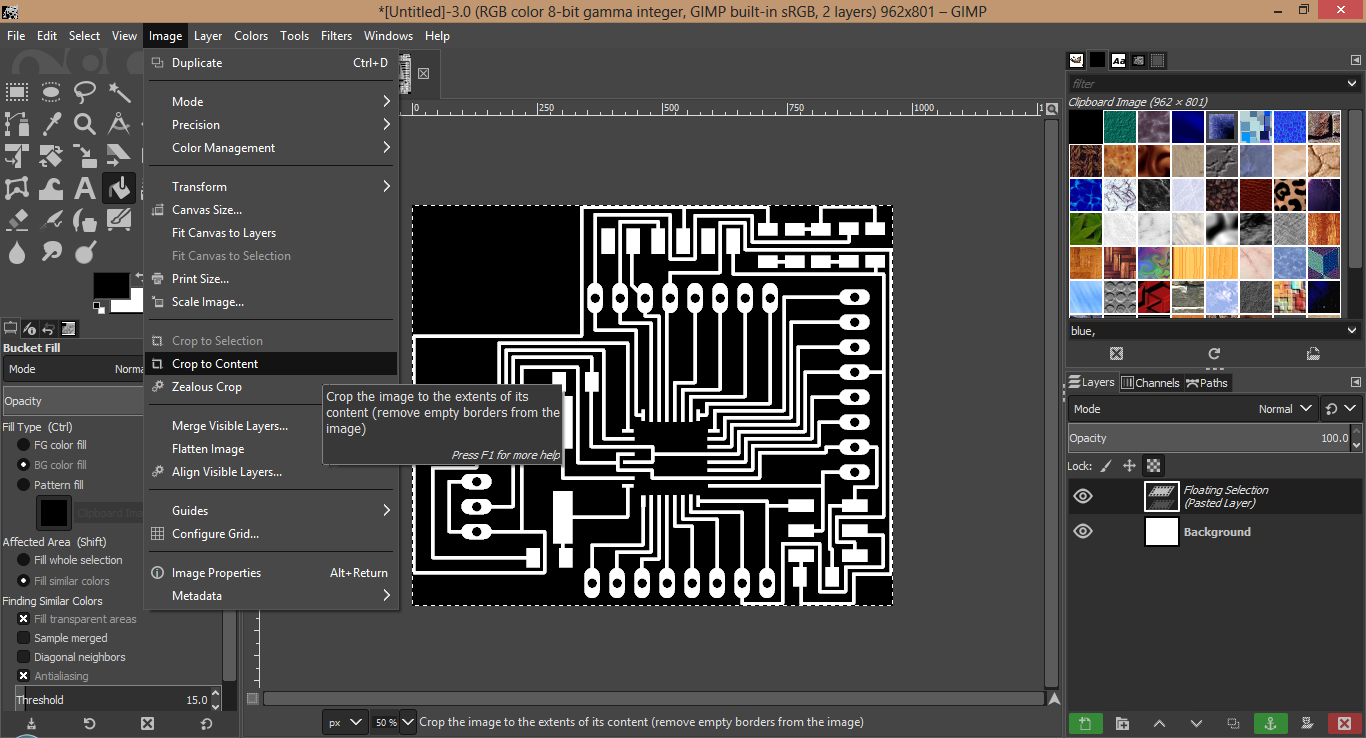This screenshot has width=1366, height=738.
Task: Select the Rectangle Select tool
Action: click(x=17, y=93)
